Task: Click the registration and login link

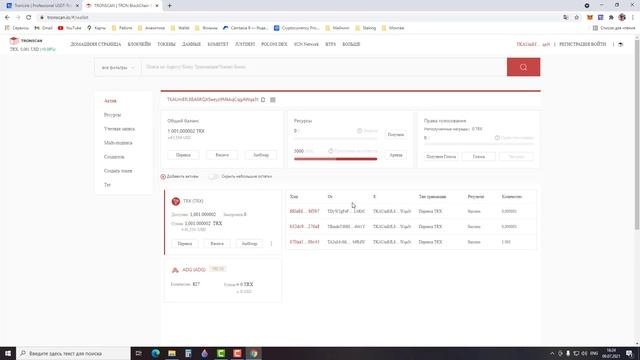Action: coord(582,44)
